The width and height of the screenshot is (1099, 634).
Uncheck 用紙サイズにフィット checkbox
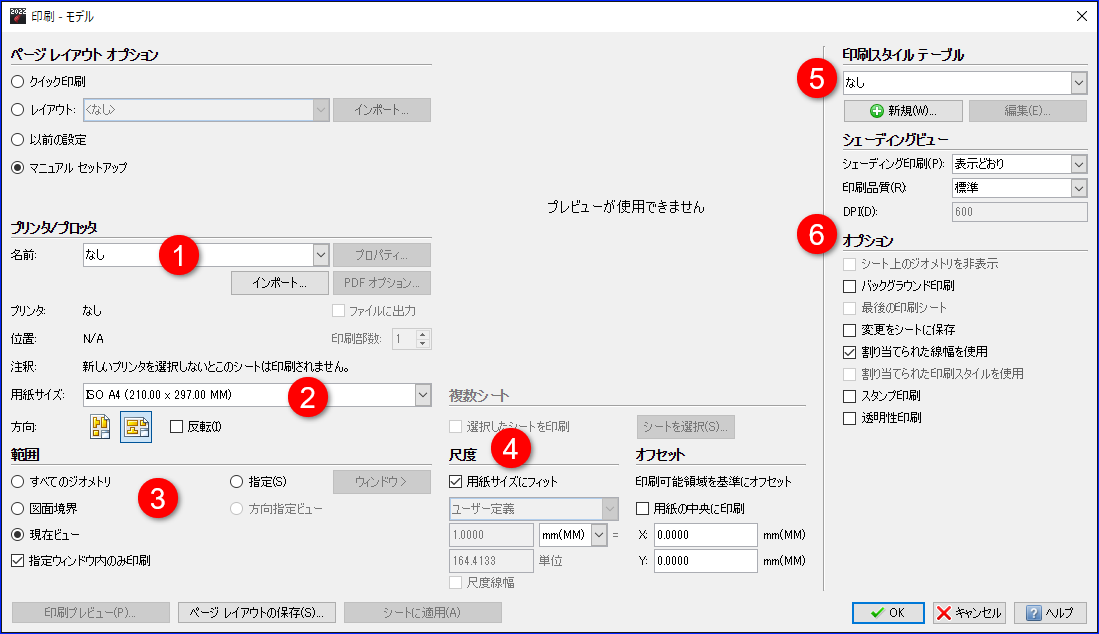pos(456,482)
